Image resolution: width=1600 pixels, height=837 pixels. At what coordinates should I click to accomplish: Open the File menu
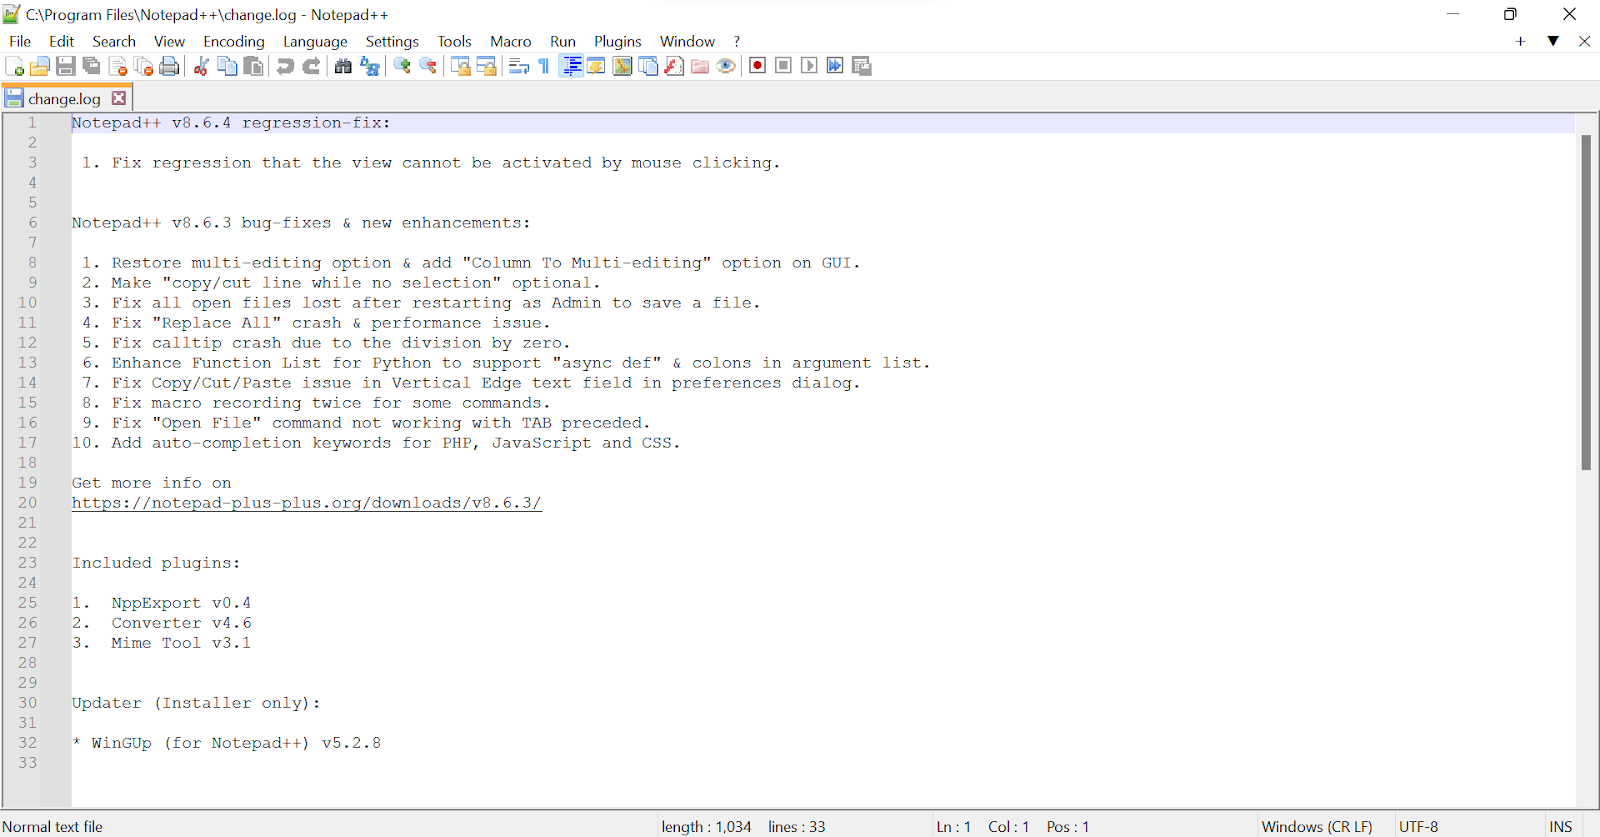tap(20, 41)
